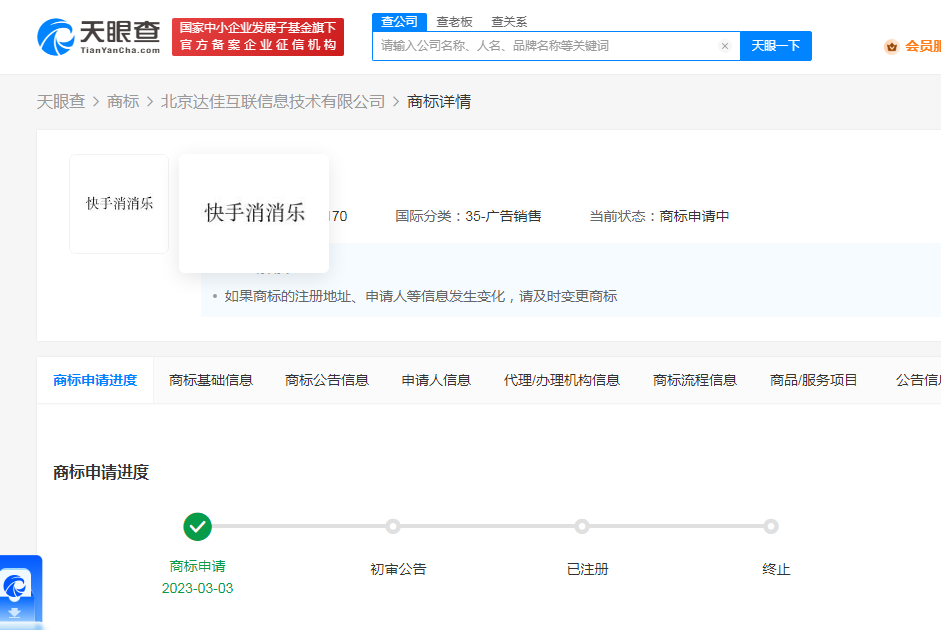This screenshot has width=941, height=630.
Task: Click the green 商标申请 step label
Action: (197, 566)
